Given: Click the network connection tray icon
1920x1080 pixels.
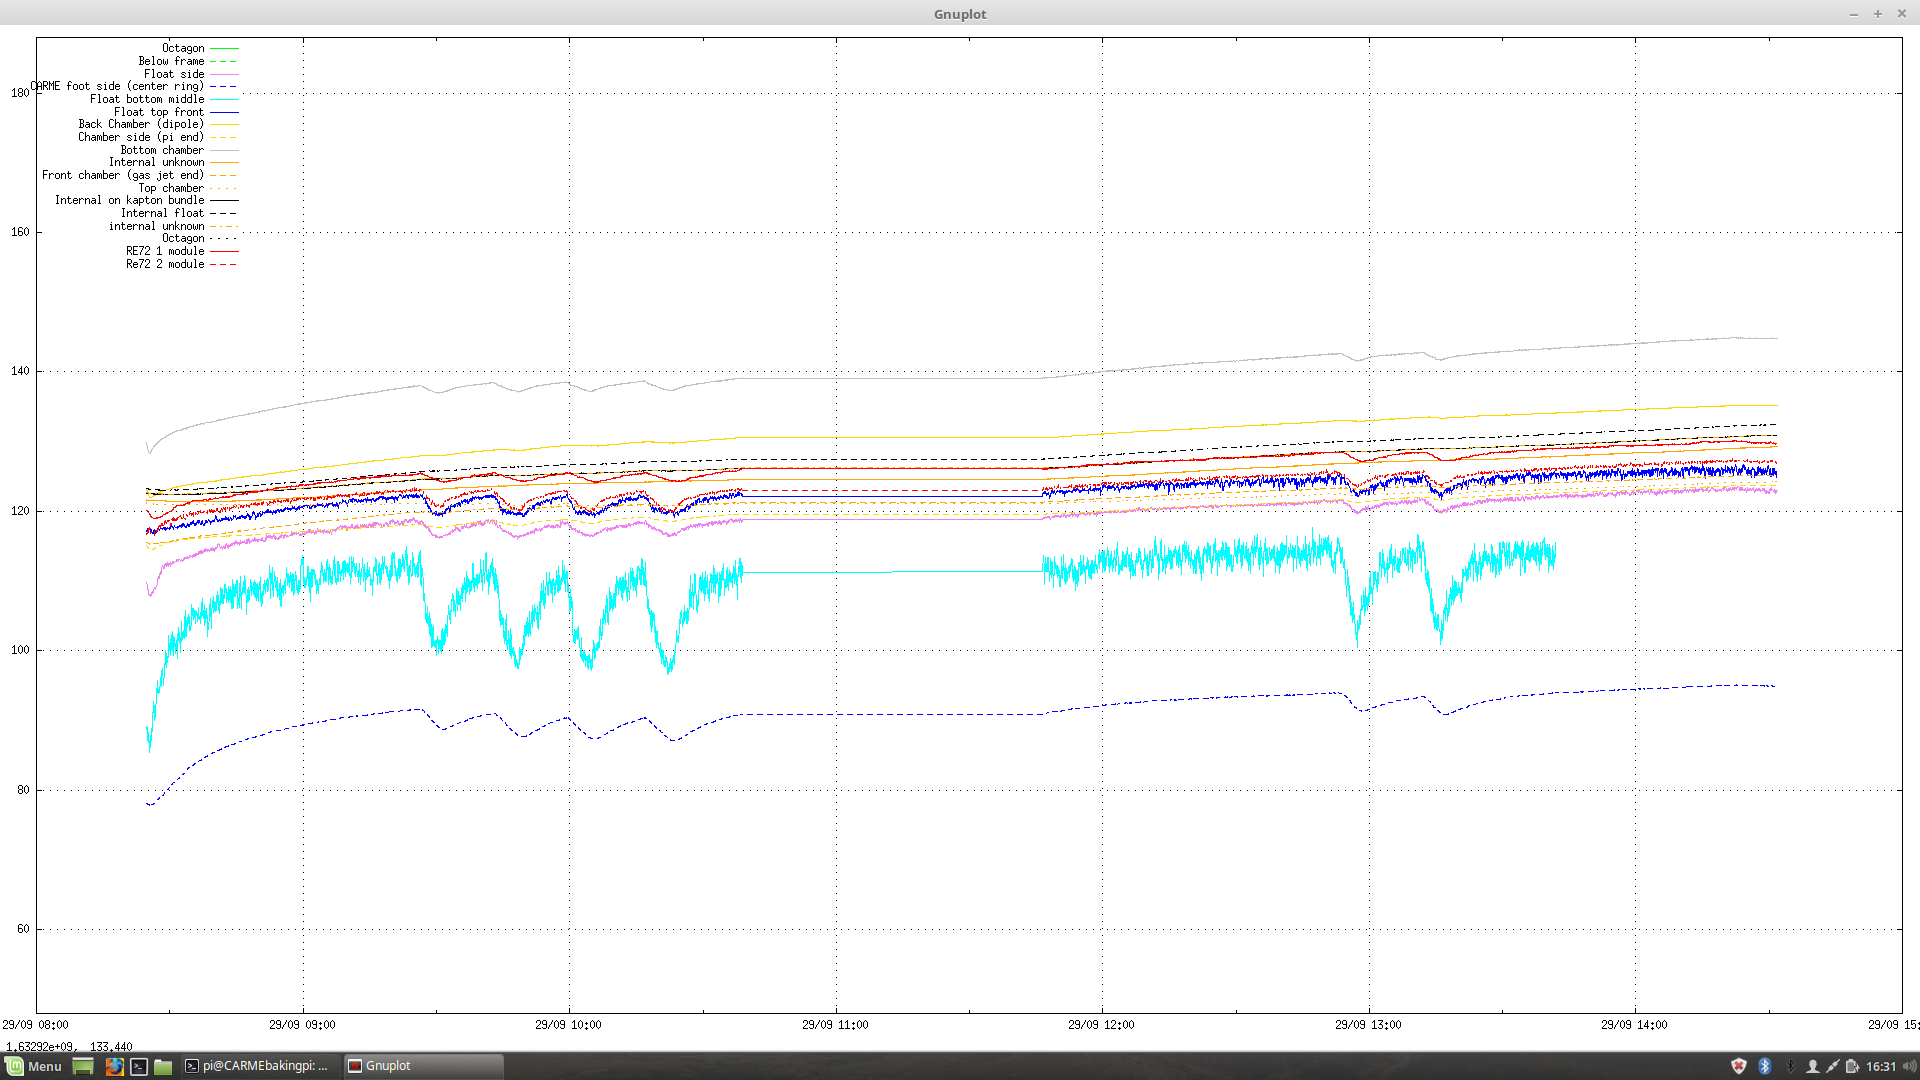Looking at the screenshot, I should (1832, 1066).
